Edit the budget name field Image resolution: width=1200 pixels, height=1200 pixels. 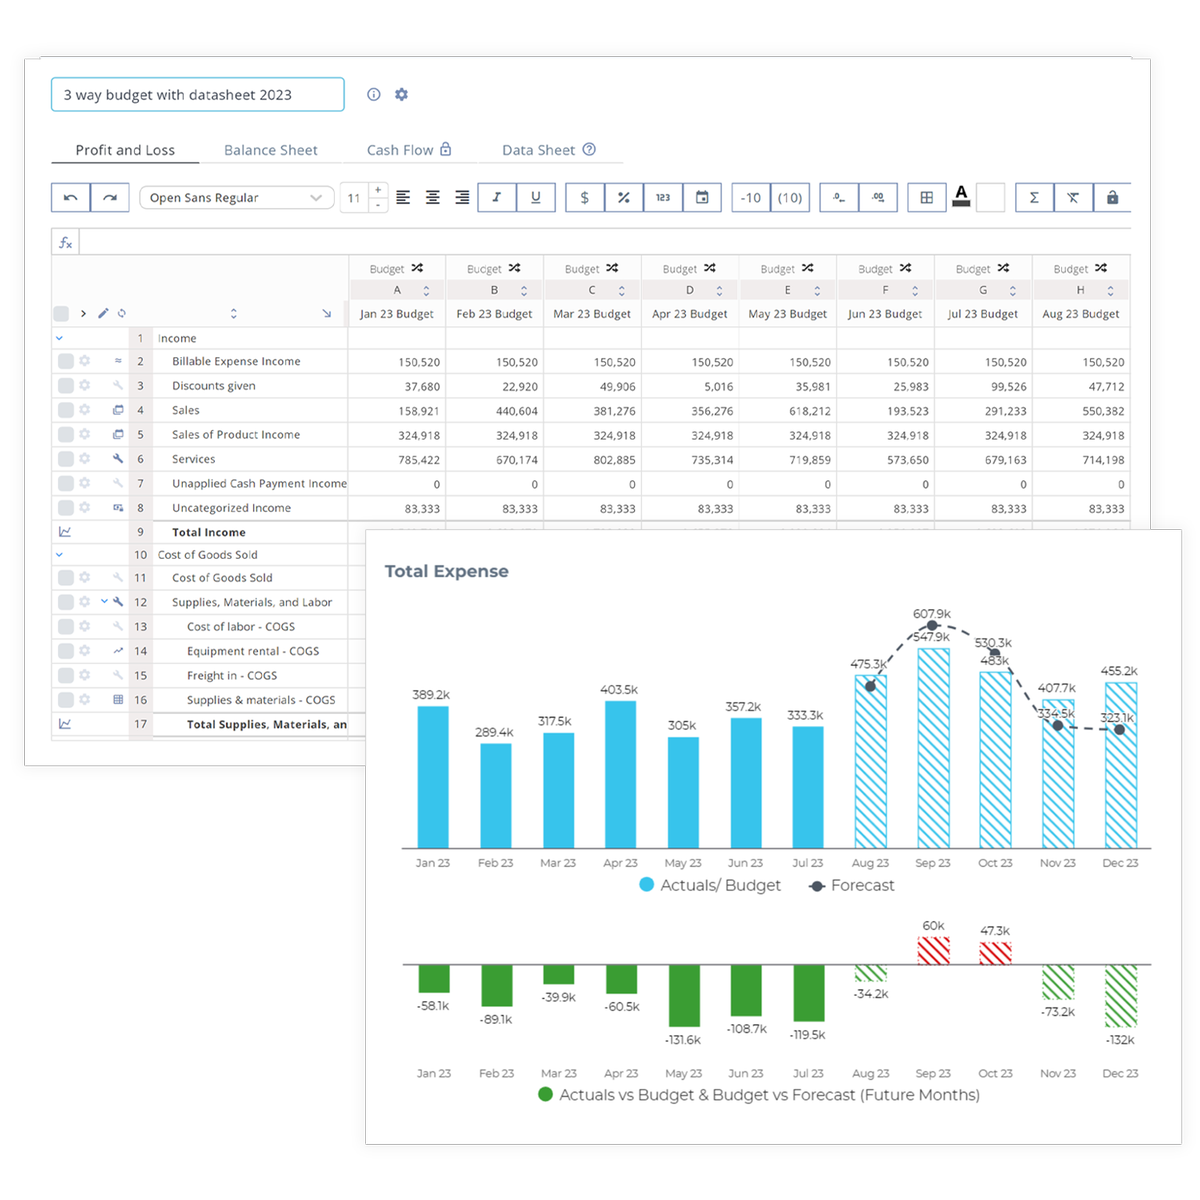coord(198,94)
